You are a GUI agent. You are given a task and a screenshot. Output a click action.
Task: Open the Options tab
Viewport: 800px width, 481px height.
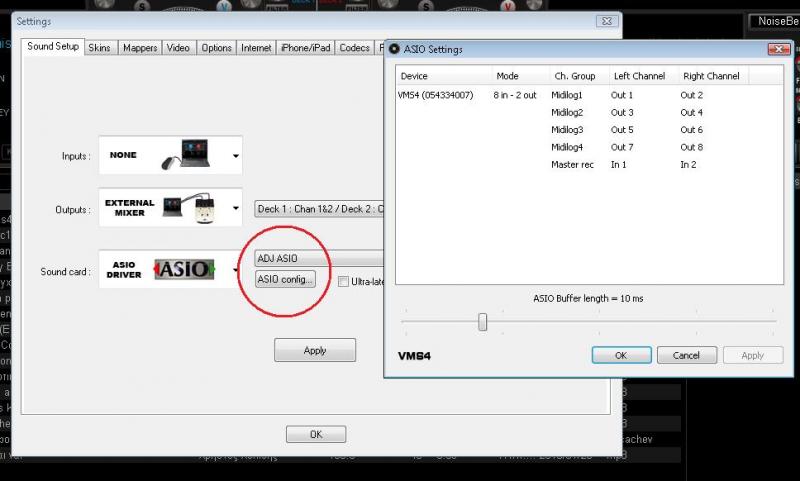(216, 48)
